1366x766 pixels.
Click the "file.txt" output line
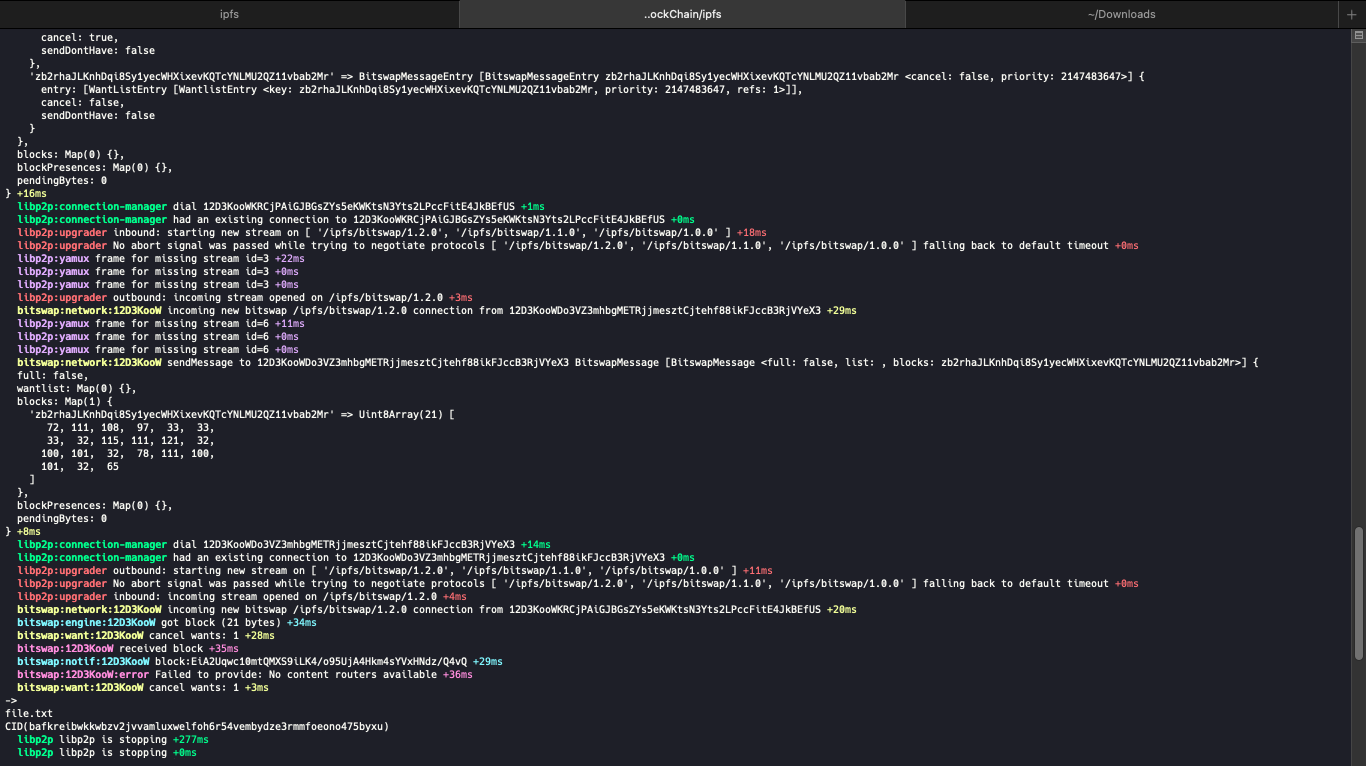pos(29,713)
